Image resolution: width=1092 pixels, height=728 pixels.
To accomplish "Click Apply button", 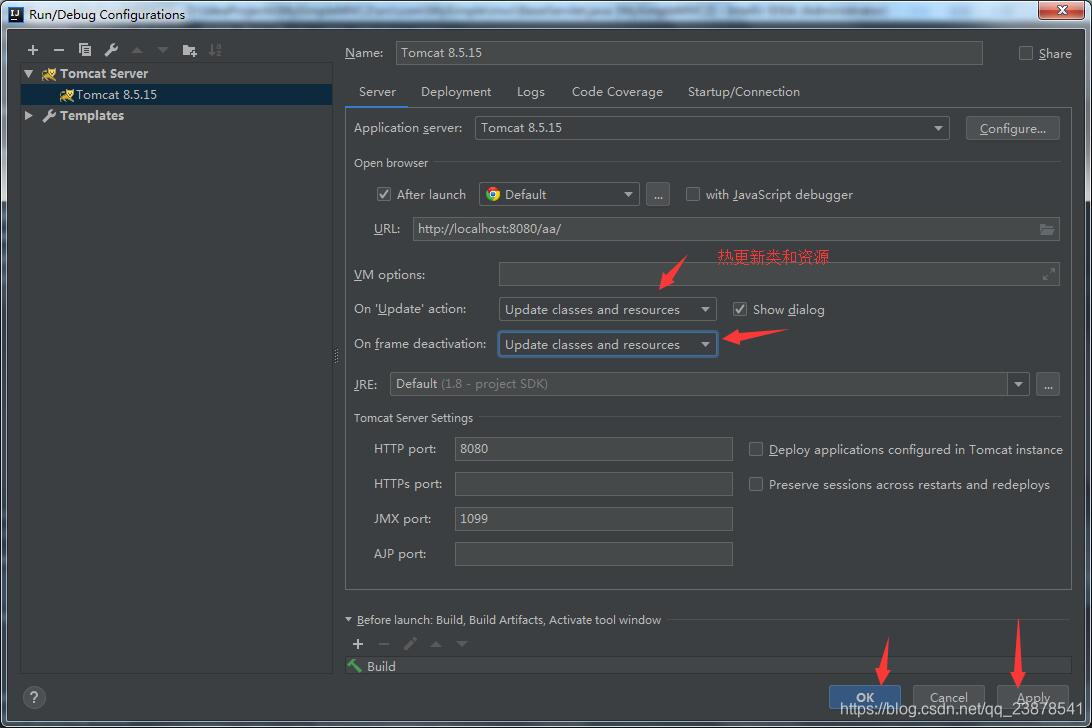I will pos(1033,697).
